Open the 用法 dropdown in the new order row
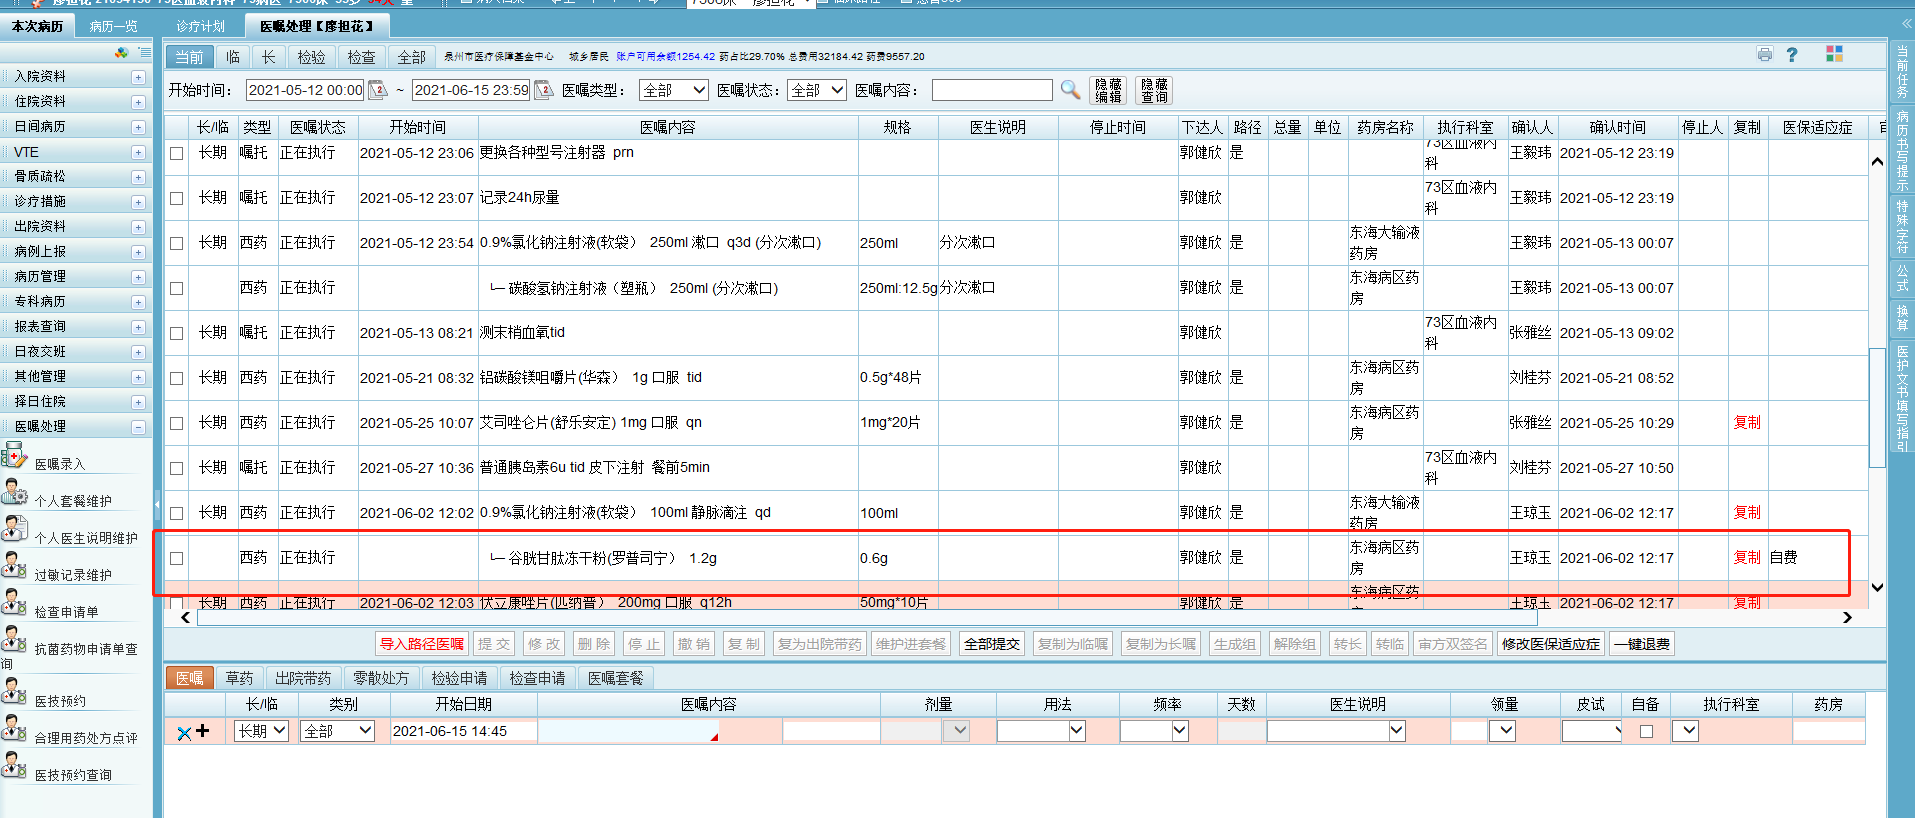The image size is (1915, 818). 1041,731
